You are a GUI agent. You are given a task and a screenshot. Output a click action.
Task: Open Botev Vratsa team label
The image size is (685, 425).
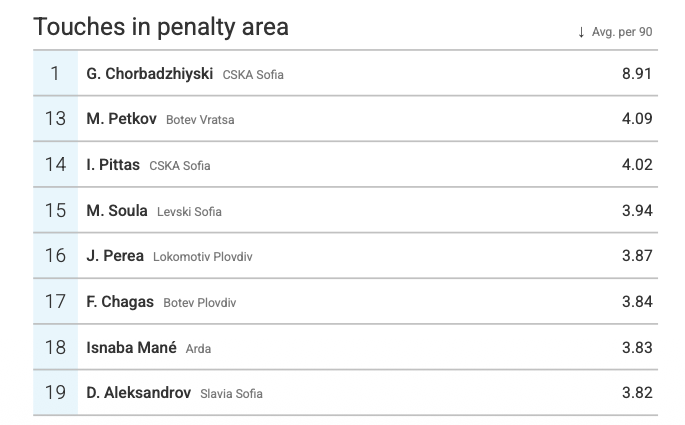(x=200, y=120)
